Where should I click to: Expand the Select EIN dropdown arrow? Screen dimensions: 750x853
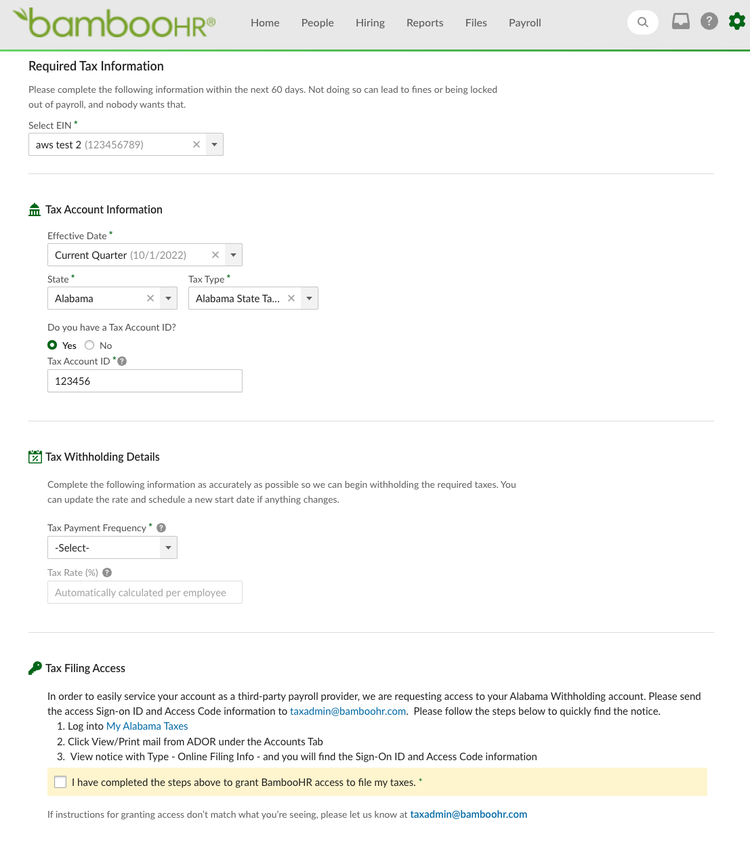pyautogui.click(x=214, y=145)
